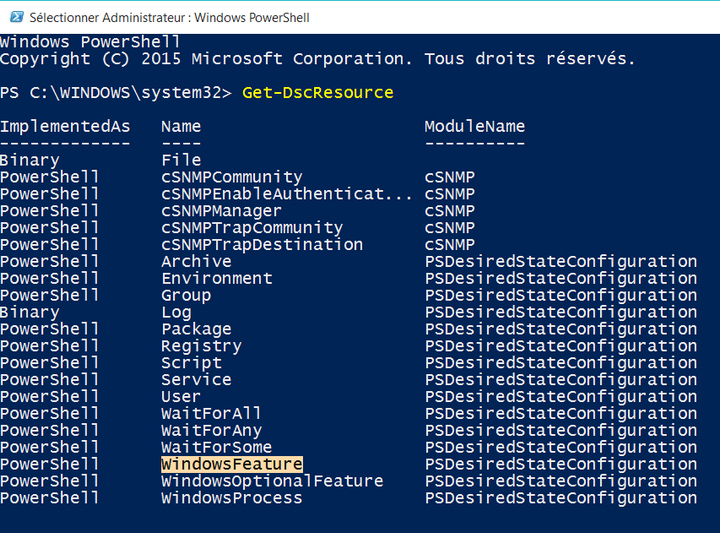Click the ImplementedAs column header
The height and width of the screenshot is (533, 720).
(x=65, y=126)
